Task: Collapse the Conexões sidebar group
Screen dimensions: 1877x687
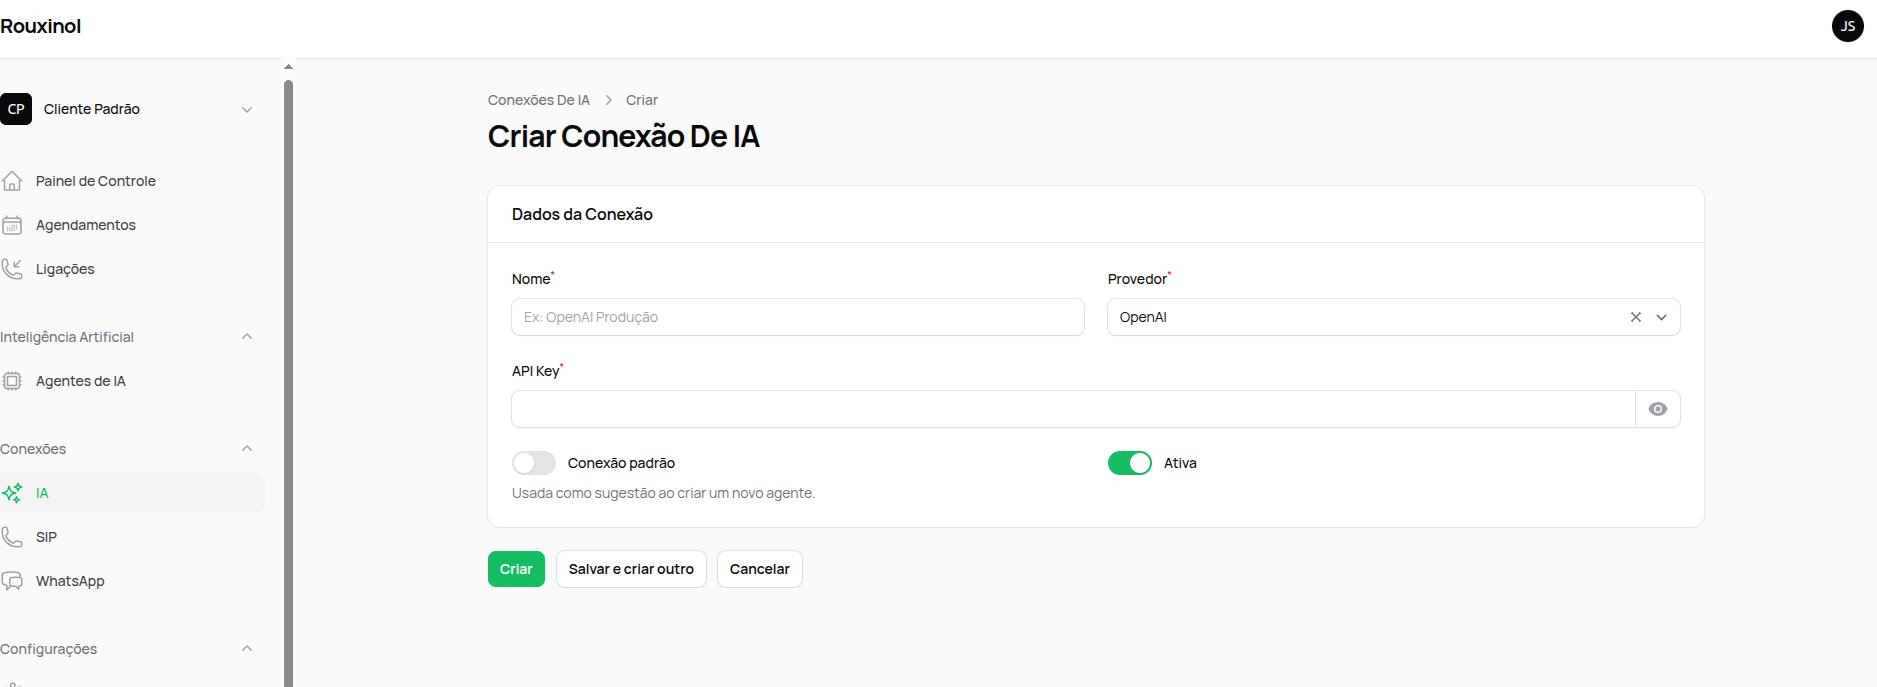Action: pos(247,449)
